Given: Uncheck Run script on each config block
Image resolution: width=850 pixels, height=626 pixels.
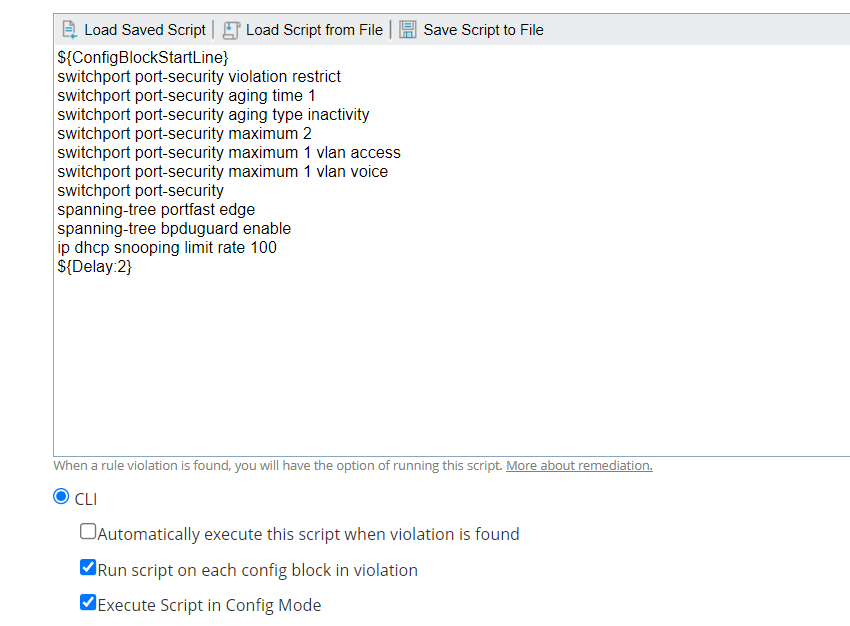Looking at the screenshot, I should point(88,569).
